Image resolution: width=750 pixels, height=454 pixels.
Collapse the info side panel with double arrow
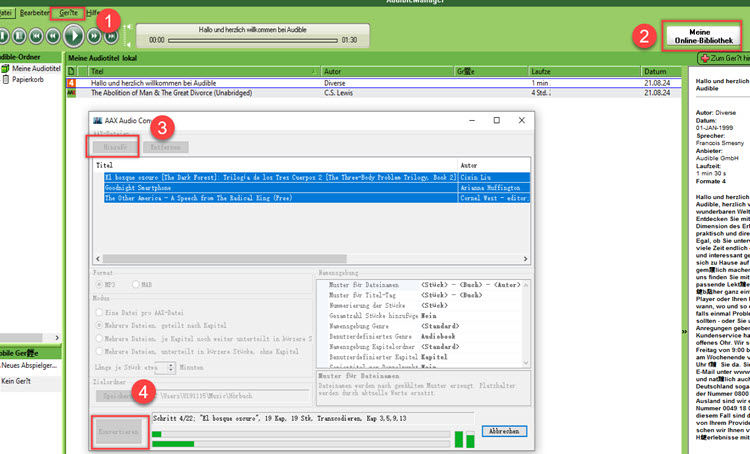(684, 331)
